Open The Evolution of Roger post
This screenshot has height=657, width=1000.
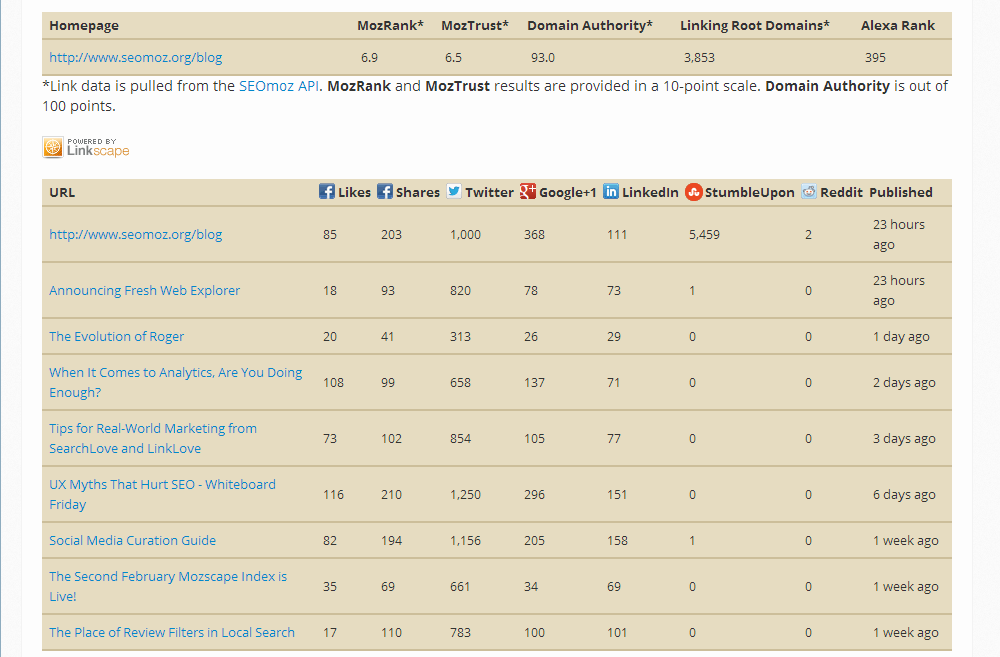117,336
